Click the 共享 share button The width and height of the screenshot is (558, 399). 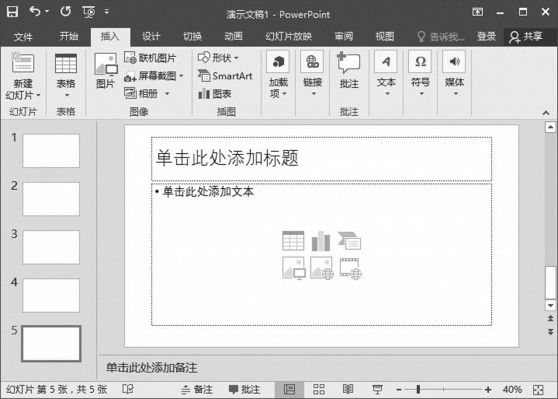[x=527, y=37]
